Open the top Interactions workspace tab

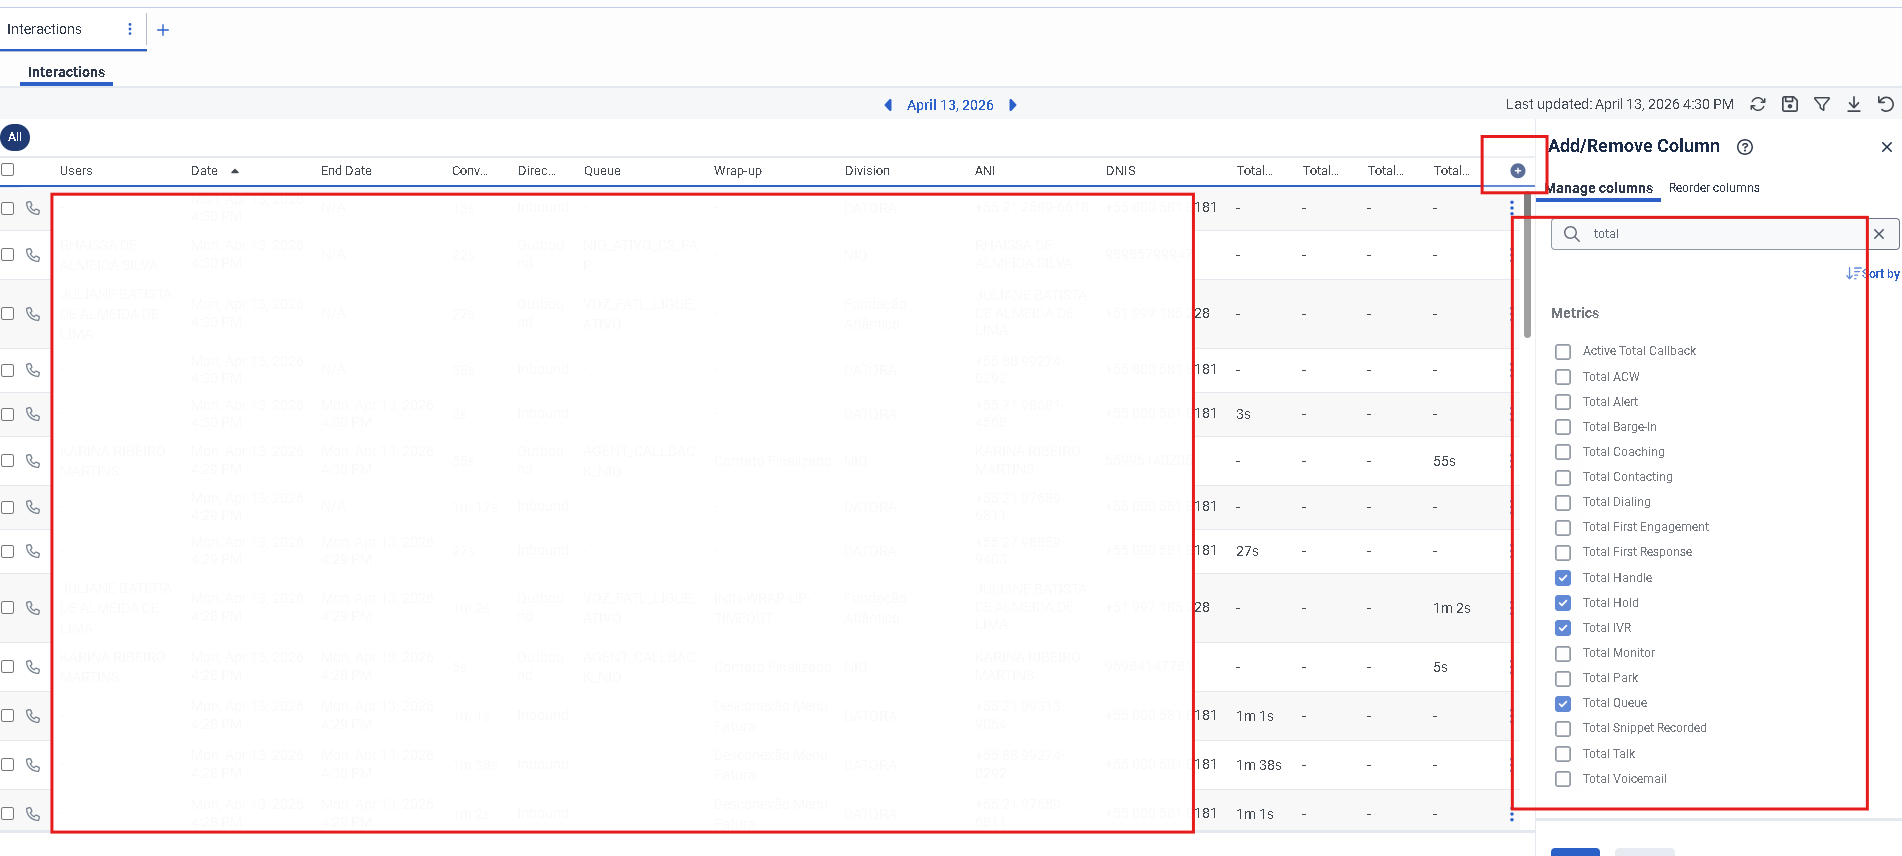(44, 29)
